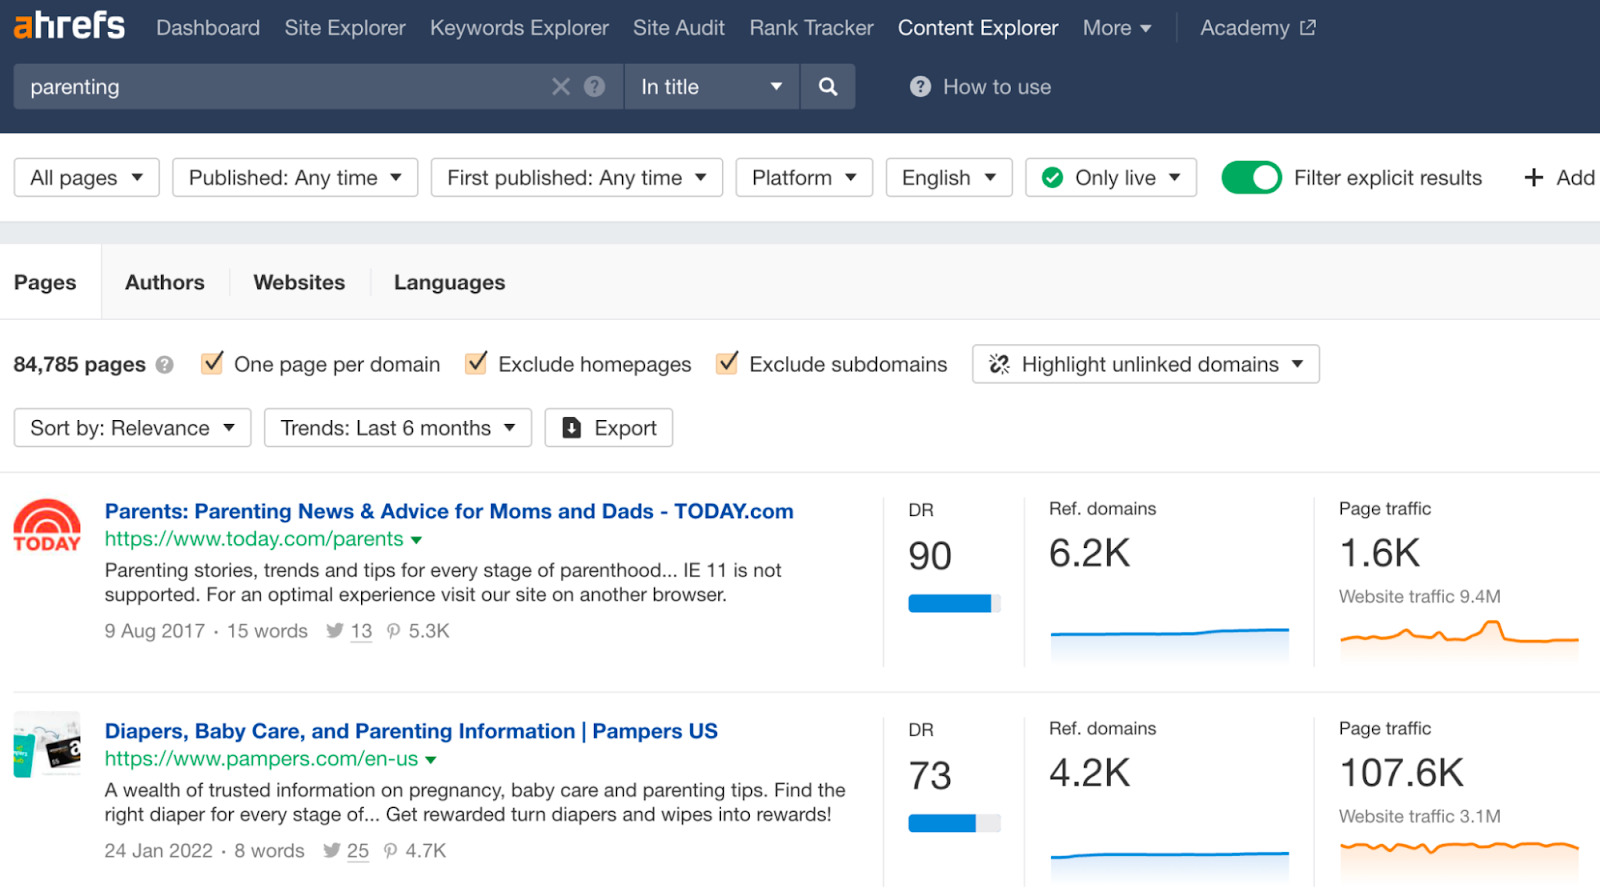
Task: Click Pinterest icon on Pampers result
Action: (391, 851)
